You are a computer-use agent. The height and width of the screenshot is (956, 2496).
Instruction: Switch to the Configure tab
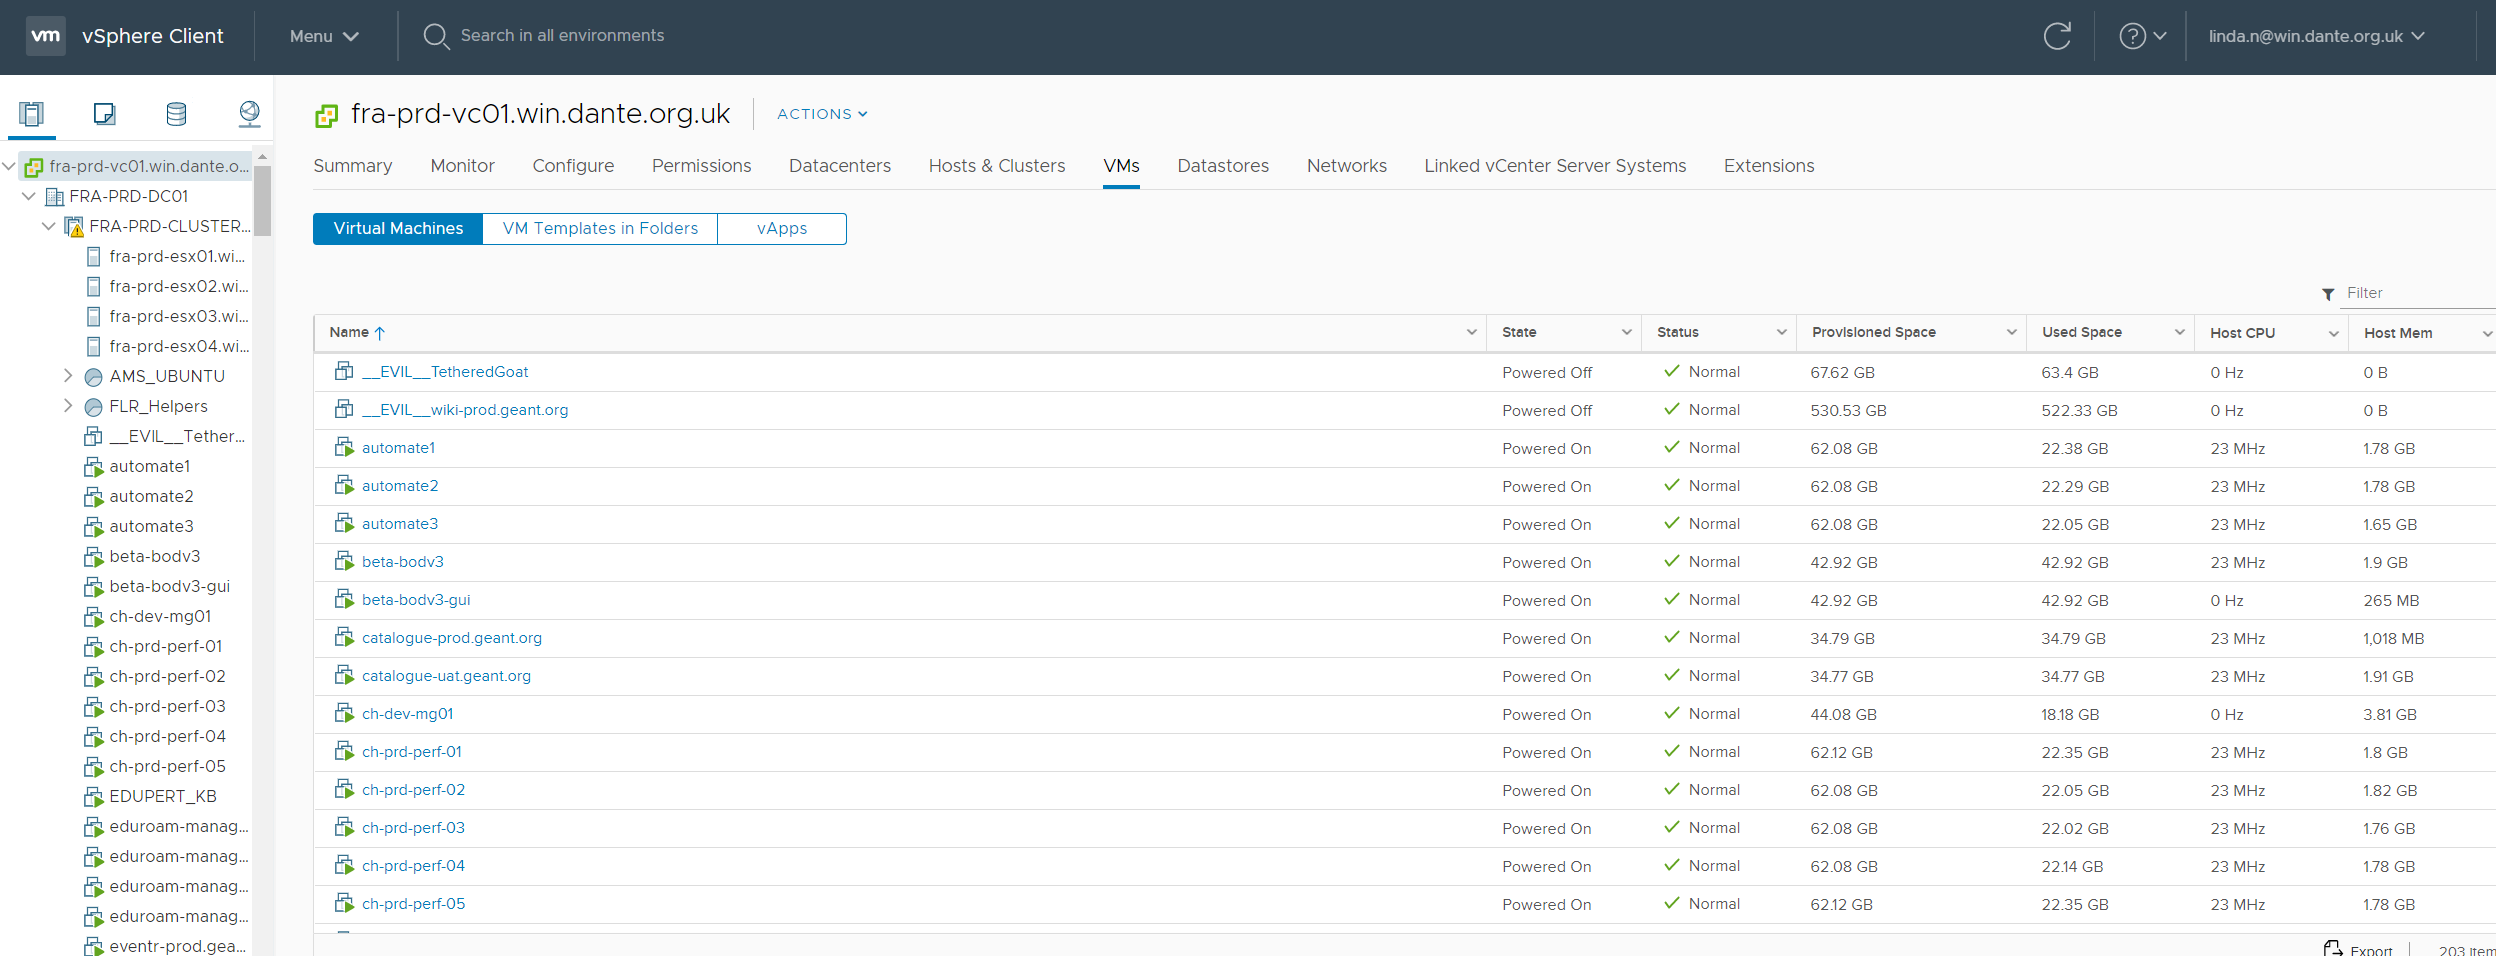pos(573,166)
